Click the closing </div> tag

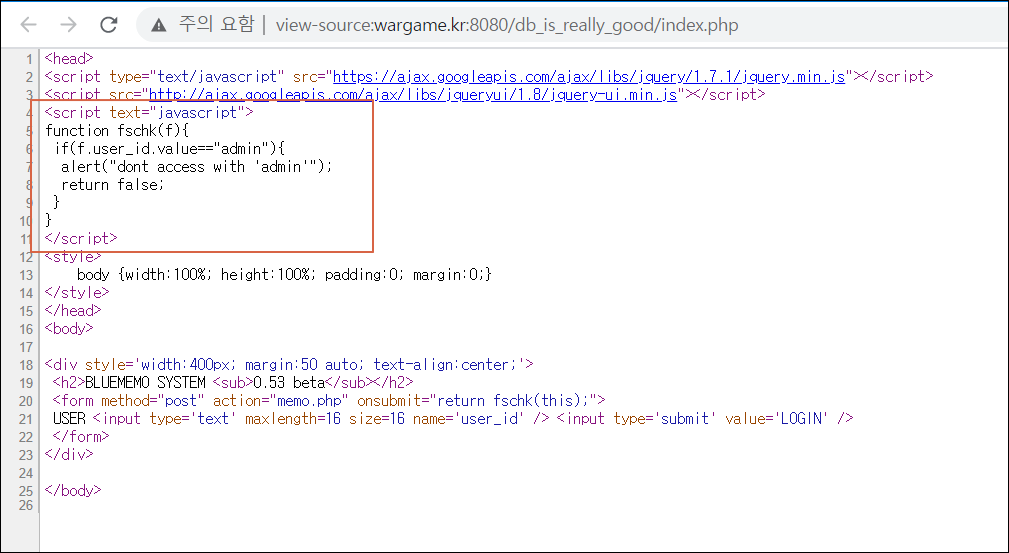[69, 455]
